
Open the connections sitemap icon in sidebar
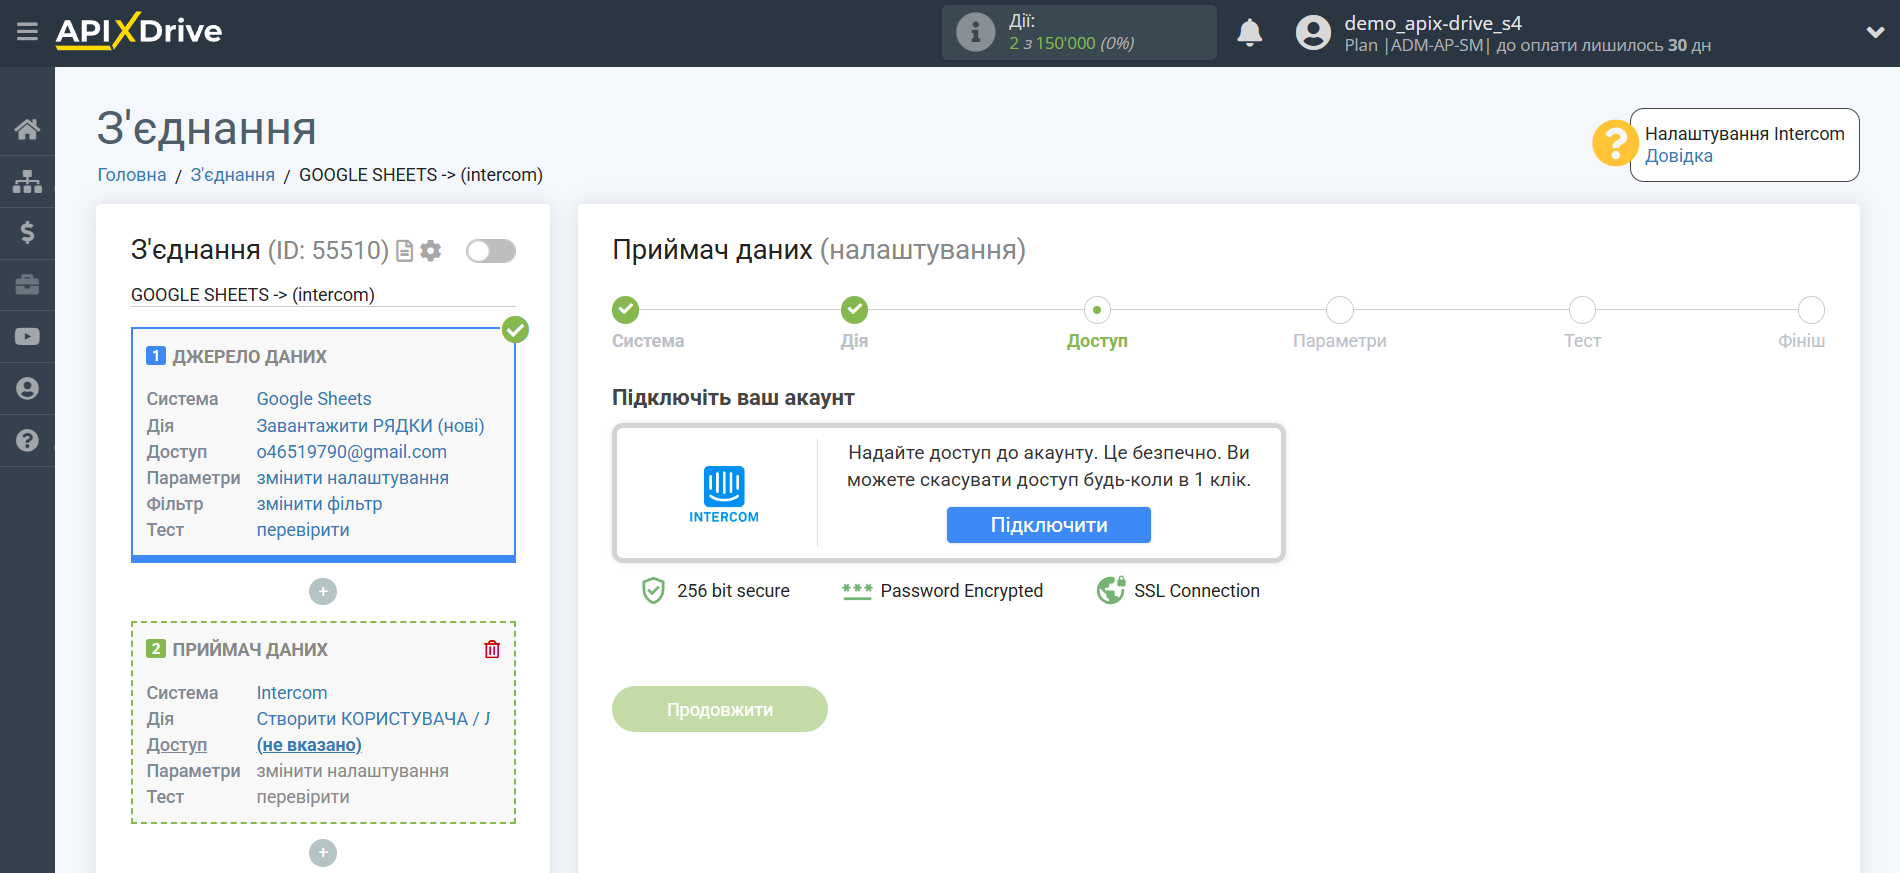(27, 181)
